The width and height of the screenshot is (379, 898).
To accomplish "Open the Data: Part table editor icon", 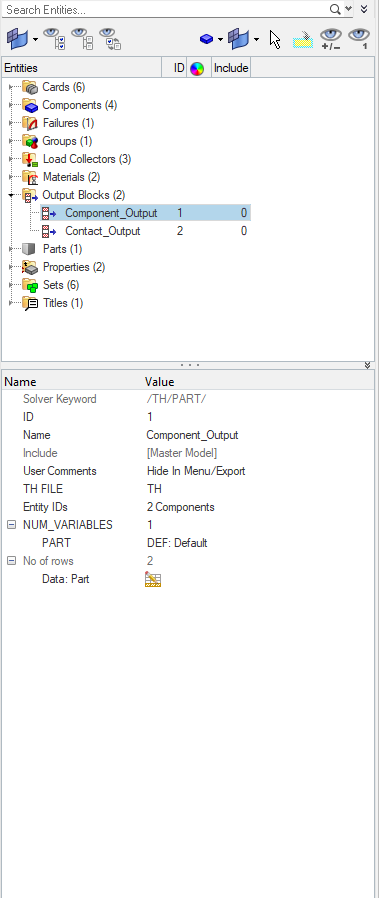I will (x=153, y=579).
